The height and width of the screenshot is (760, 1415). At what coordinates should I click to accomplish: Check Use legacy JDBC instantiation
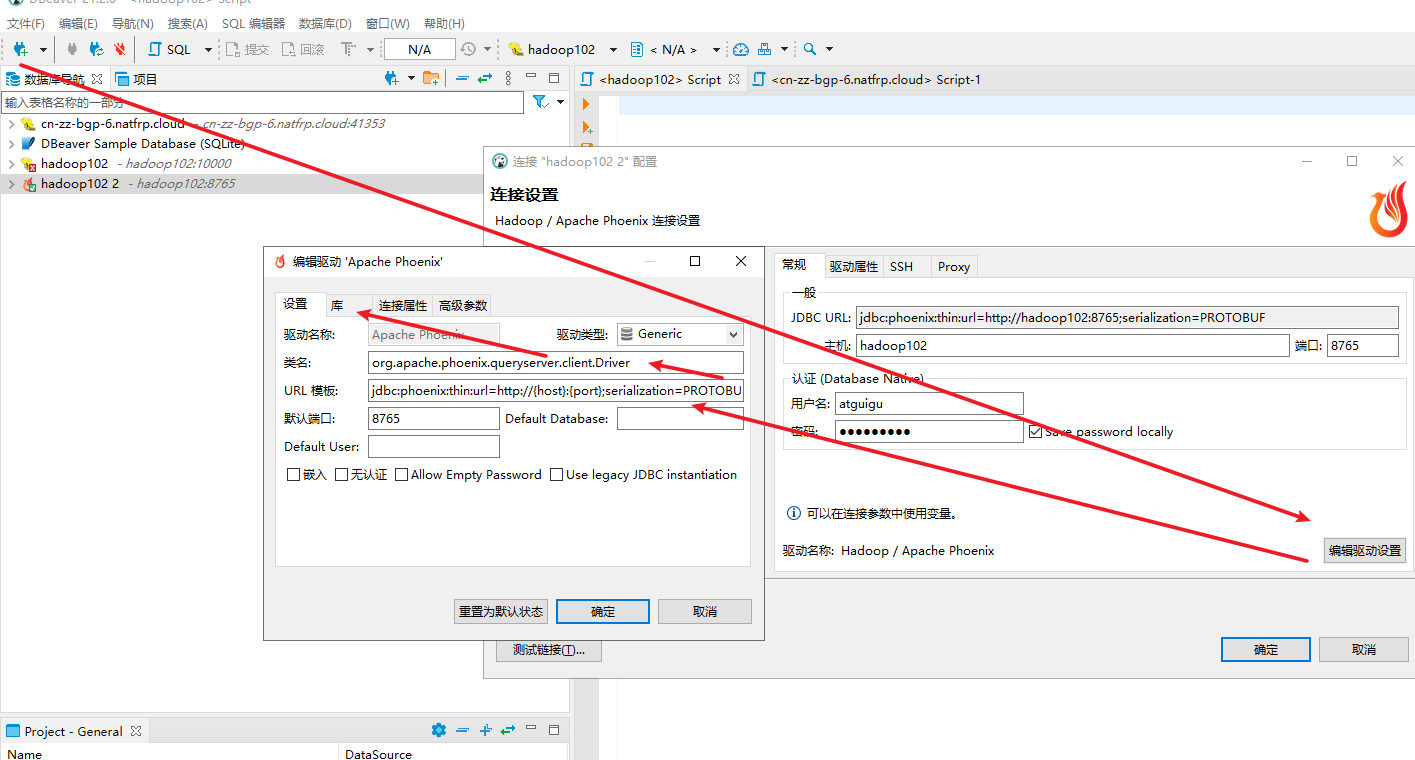[557, 475]
